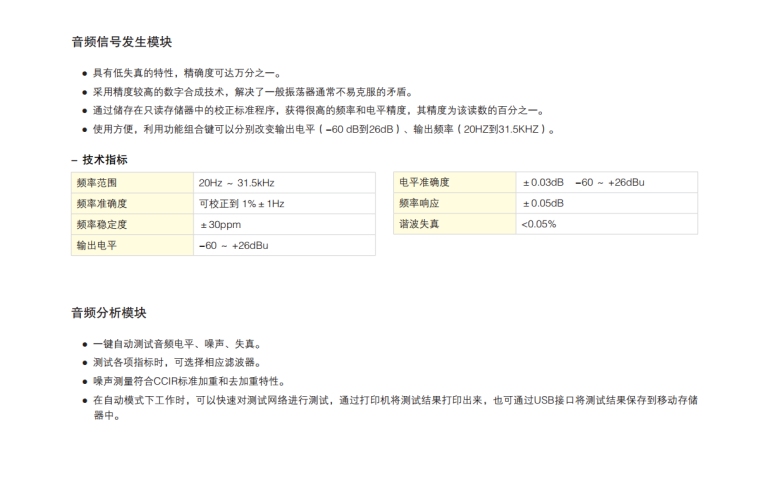Select the 频率准确度 label cell
Screen dimensions: 760x480
132,204
